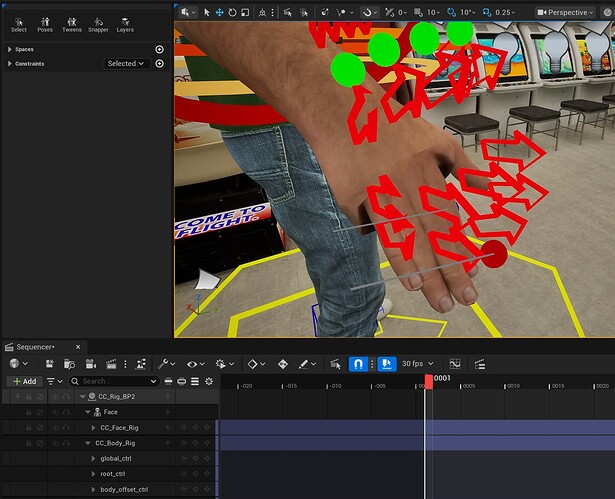Click the render movie clapperboard icon
The image size is (615, 499).
111,364
